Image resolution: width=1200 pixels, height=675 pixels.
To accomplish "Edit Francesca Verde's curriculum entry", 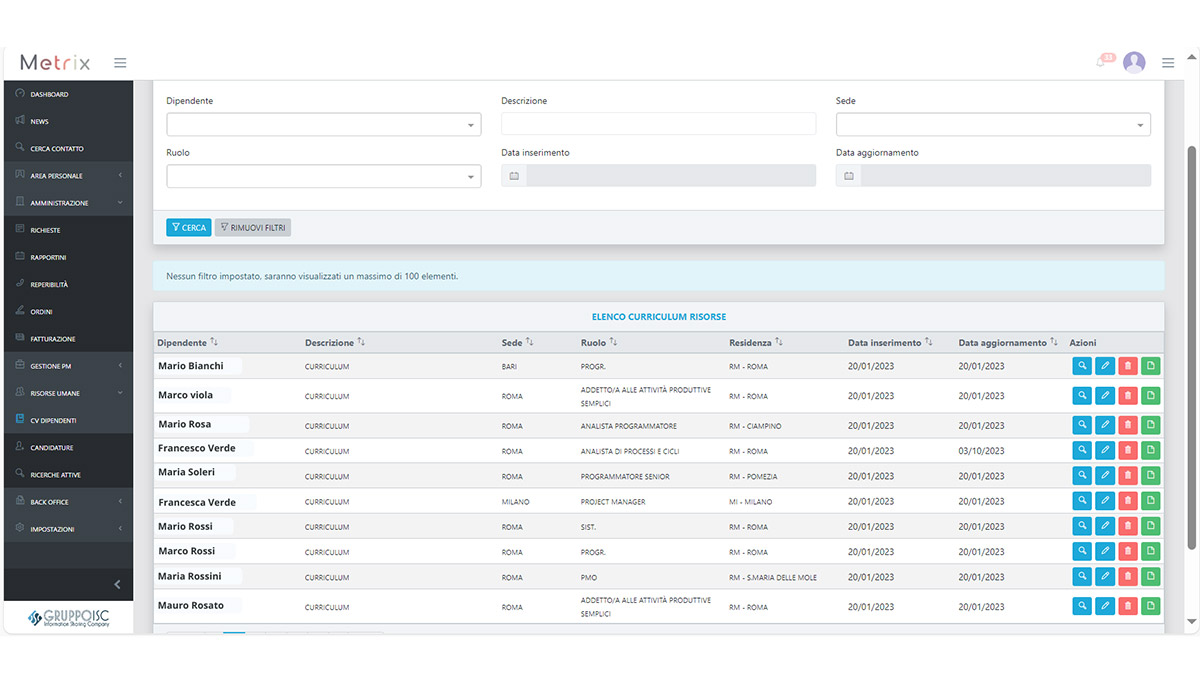I will 1105,501.
